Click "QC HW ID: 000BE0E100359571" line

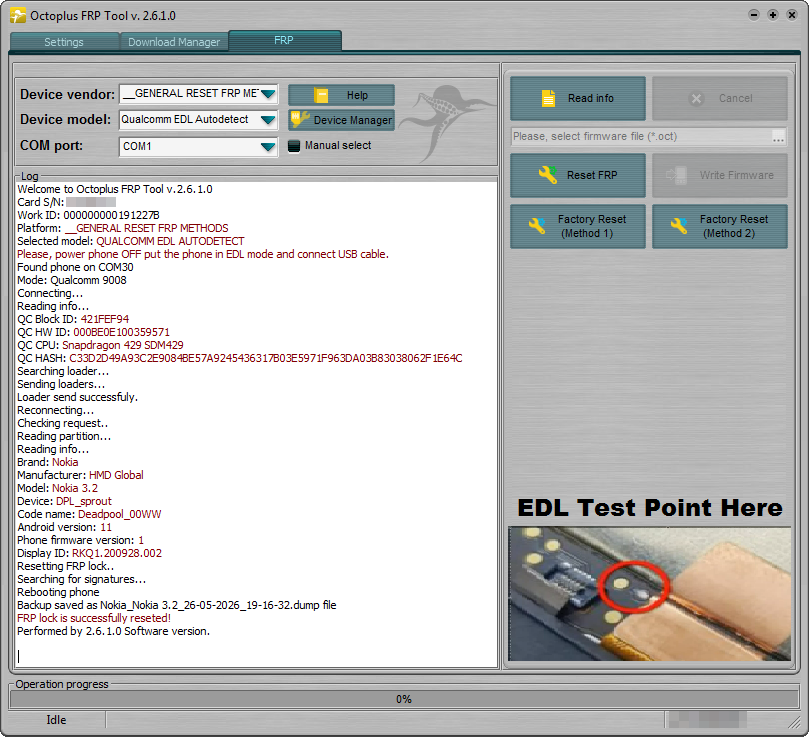[93, 332]
